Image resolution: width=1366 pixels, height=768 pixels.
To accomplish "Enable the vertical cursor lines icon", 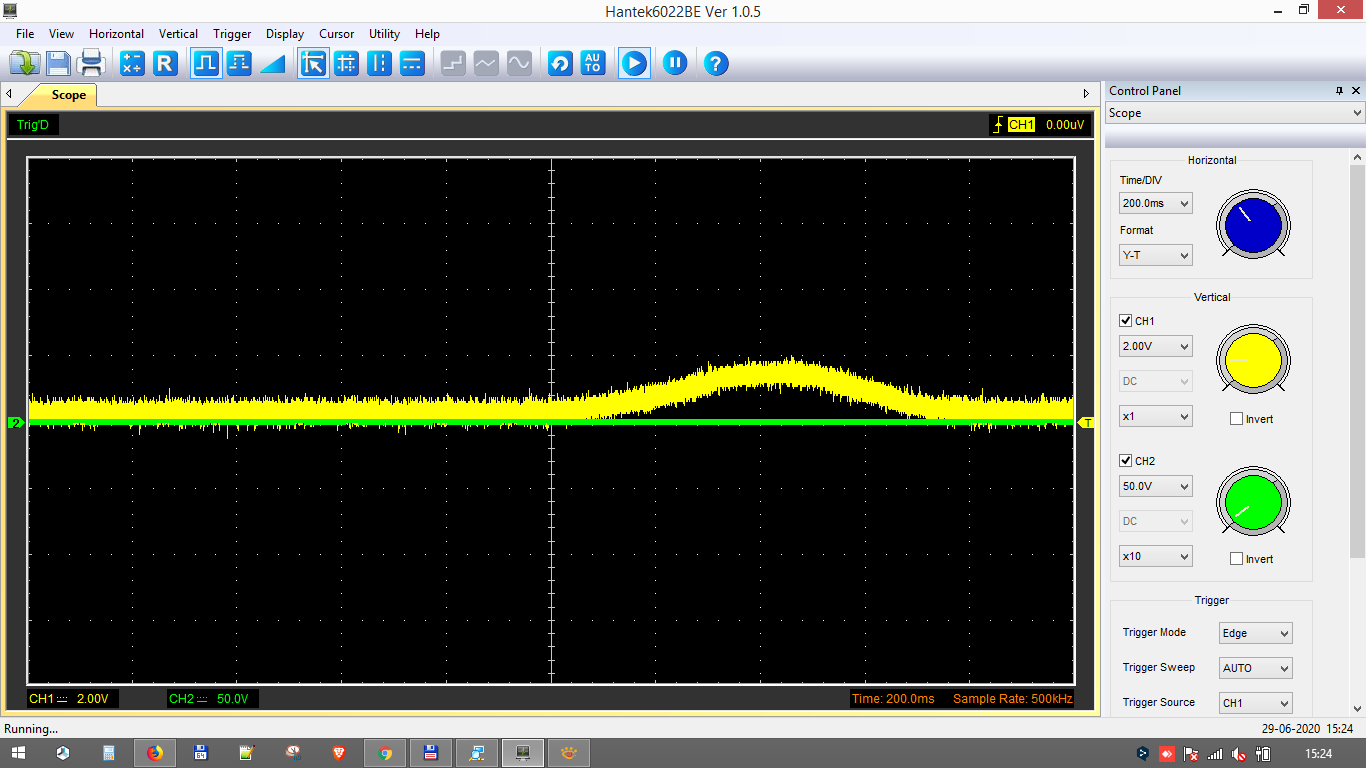I will pos(379,64).
